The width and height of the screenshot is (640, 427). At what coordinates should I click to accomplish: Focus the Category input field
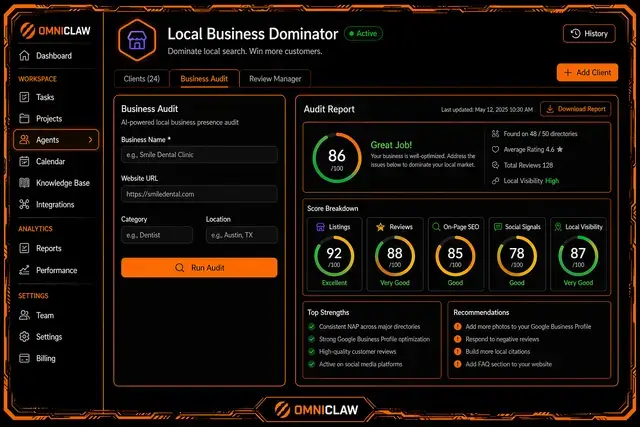tap(157, 235)
